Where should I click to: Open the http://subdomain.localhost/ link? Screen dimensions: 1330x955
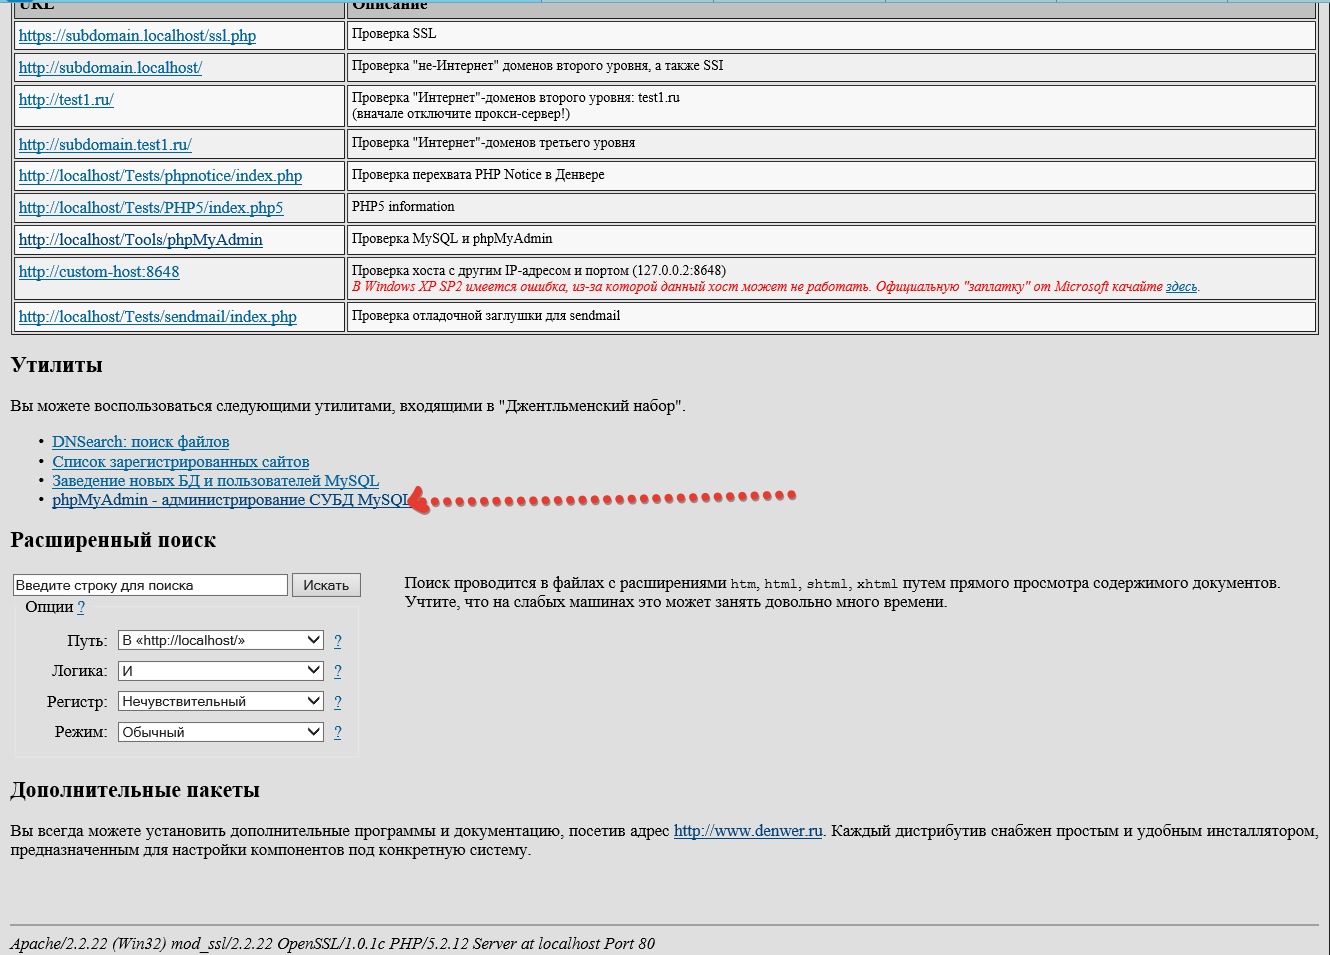pos(110,68)
